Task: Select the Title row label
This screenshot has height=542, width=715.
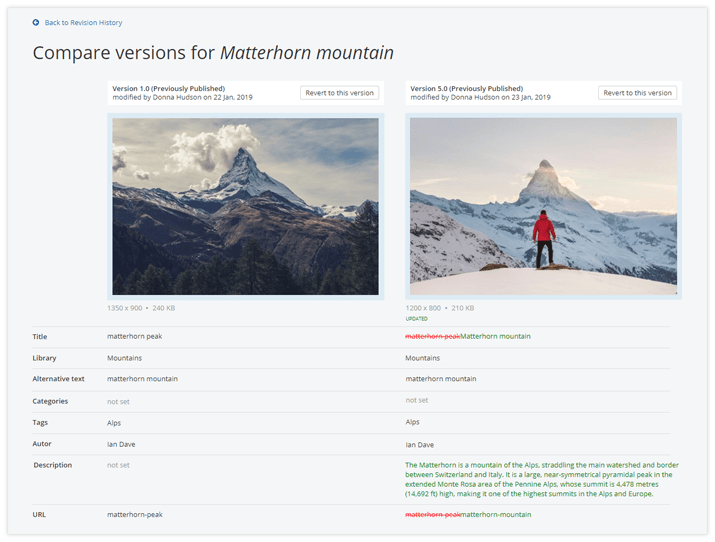Action: (40, 337)
